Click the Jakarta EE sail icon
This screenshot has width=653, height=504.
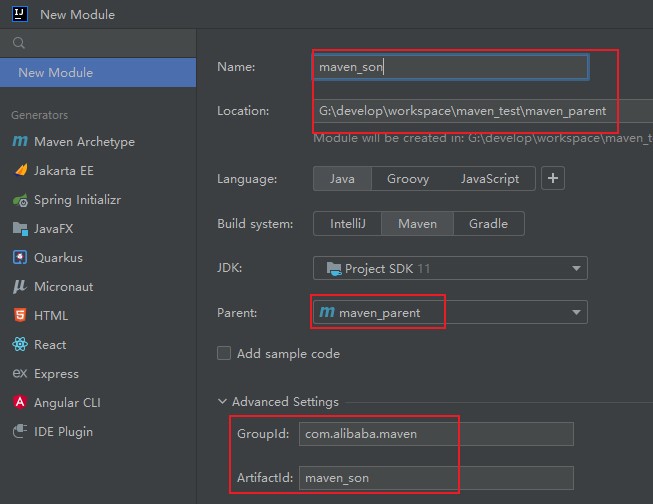[20, 170]
